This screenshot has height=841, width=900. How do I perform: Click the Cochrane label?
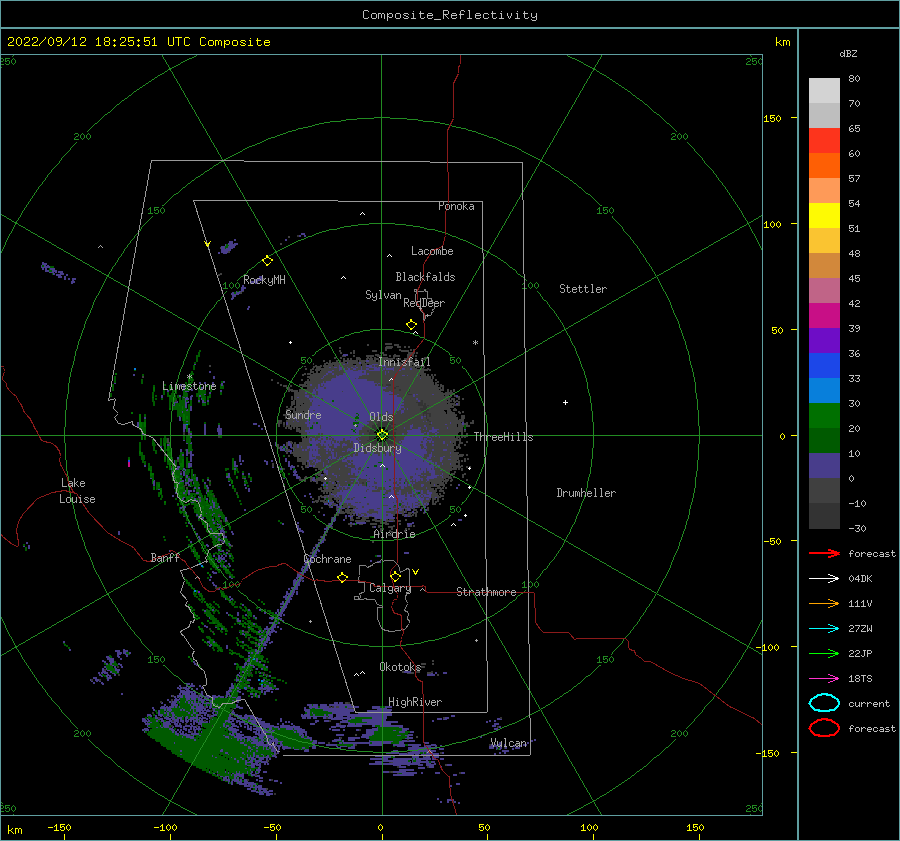(327, 559)
